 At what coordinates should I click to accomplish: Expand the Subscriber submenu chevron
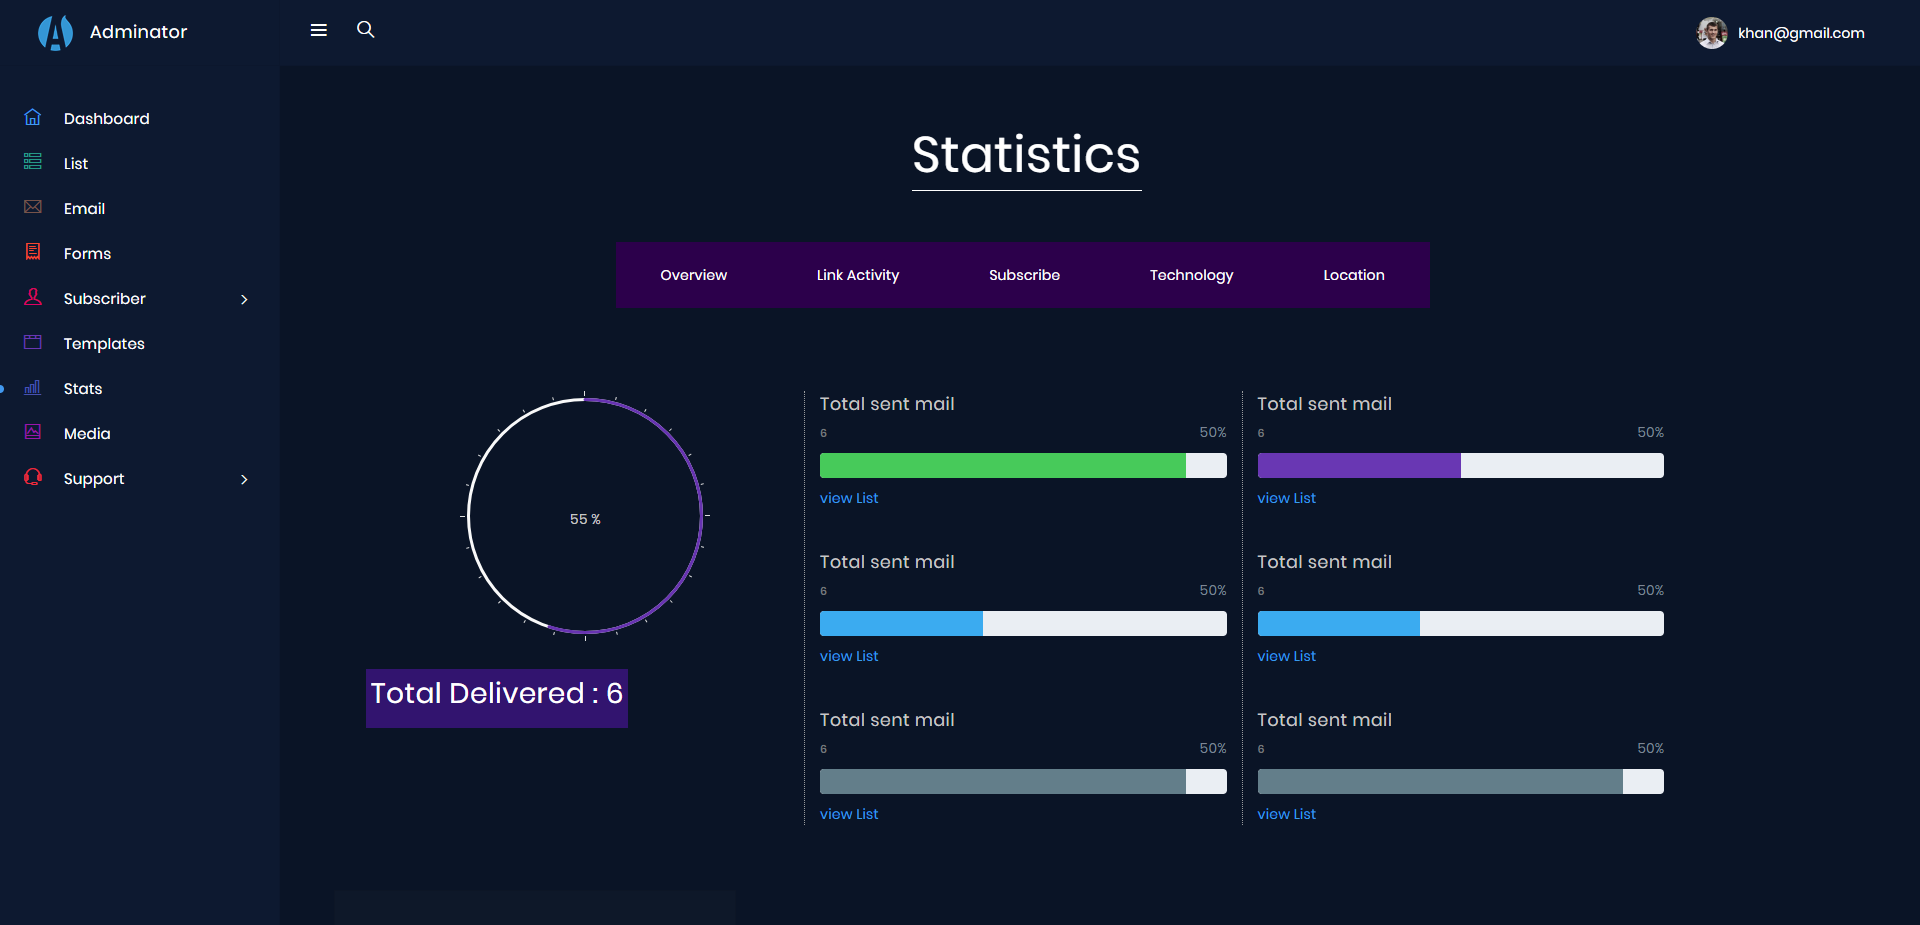coord(244,299)
